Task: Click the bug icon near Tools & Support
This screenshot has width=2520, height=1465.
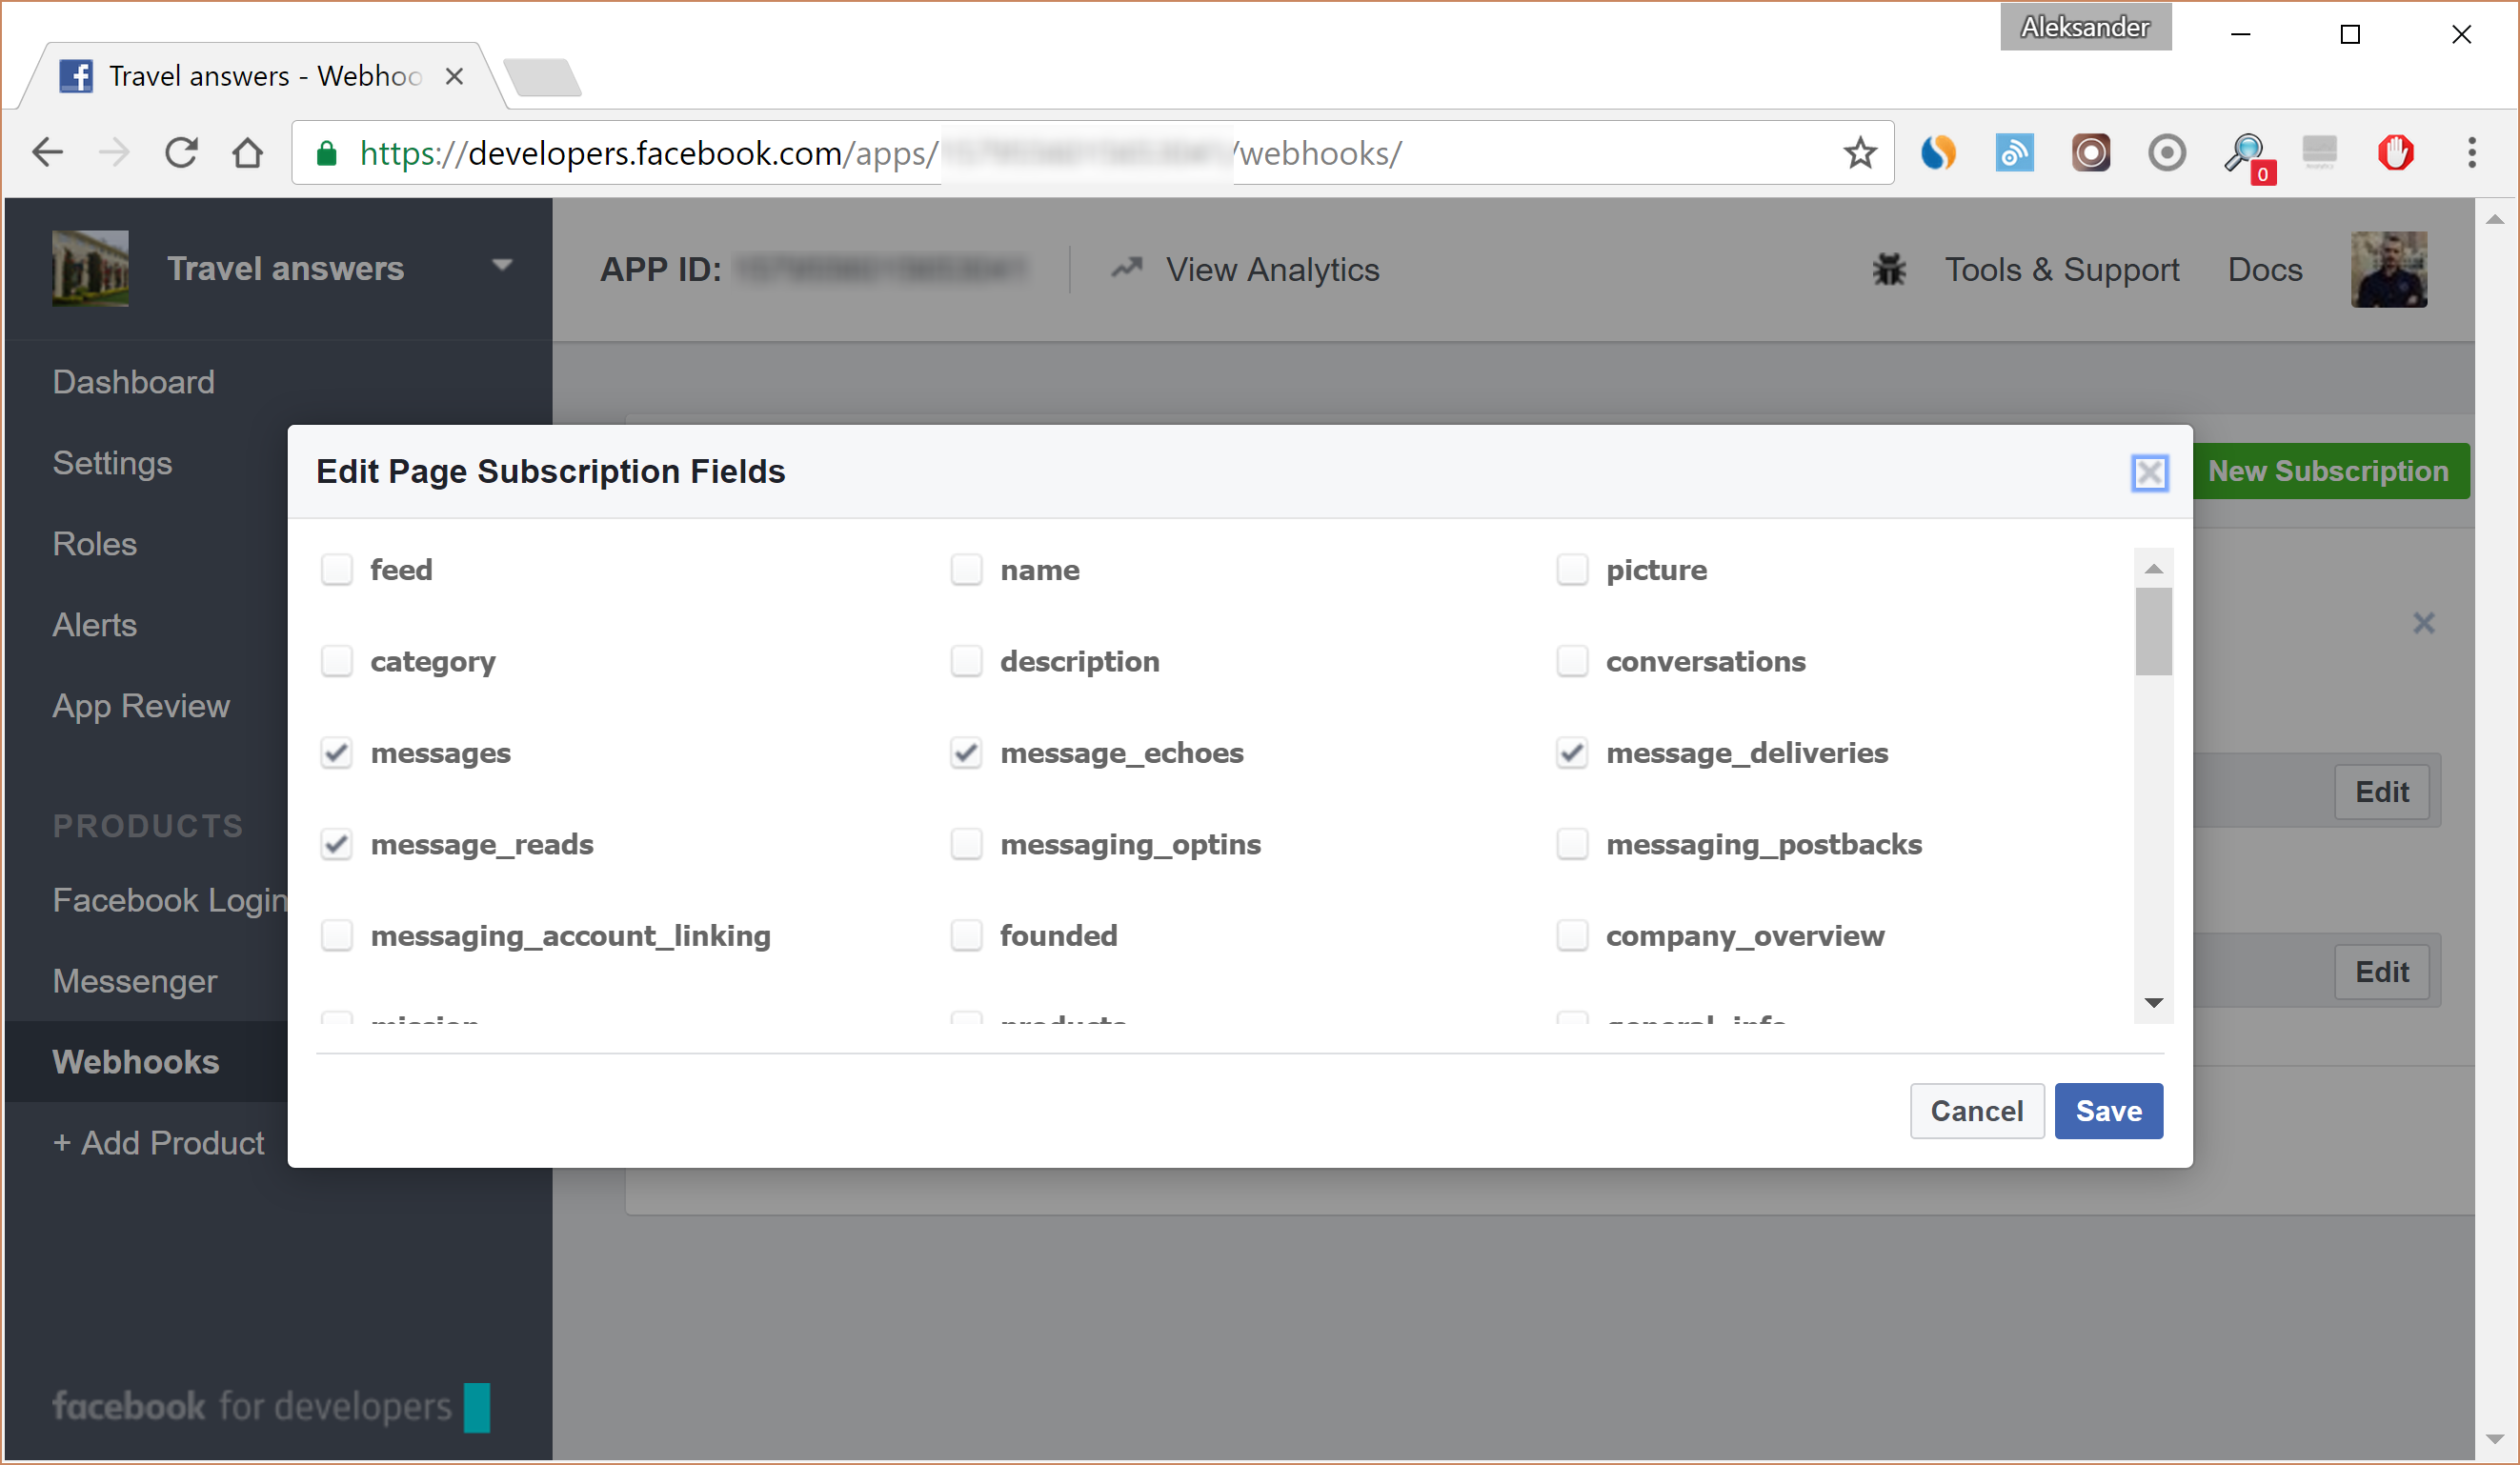Action: (x=1888, y=269)
